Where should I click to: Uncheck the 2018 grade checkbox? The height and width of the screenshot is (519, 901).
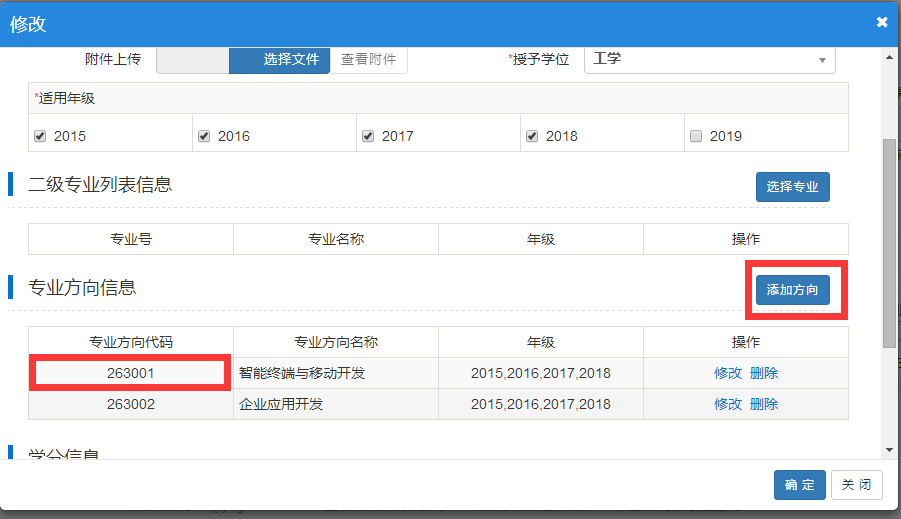[x=533, y=136]
